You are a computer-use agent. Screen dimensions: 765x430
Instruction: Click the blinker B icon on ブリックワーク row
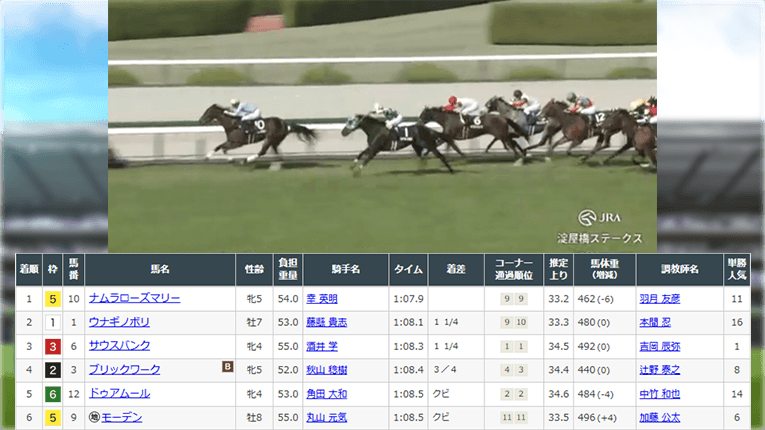coord(227,366)
